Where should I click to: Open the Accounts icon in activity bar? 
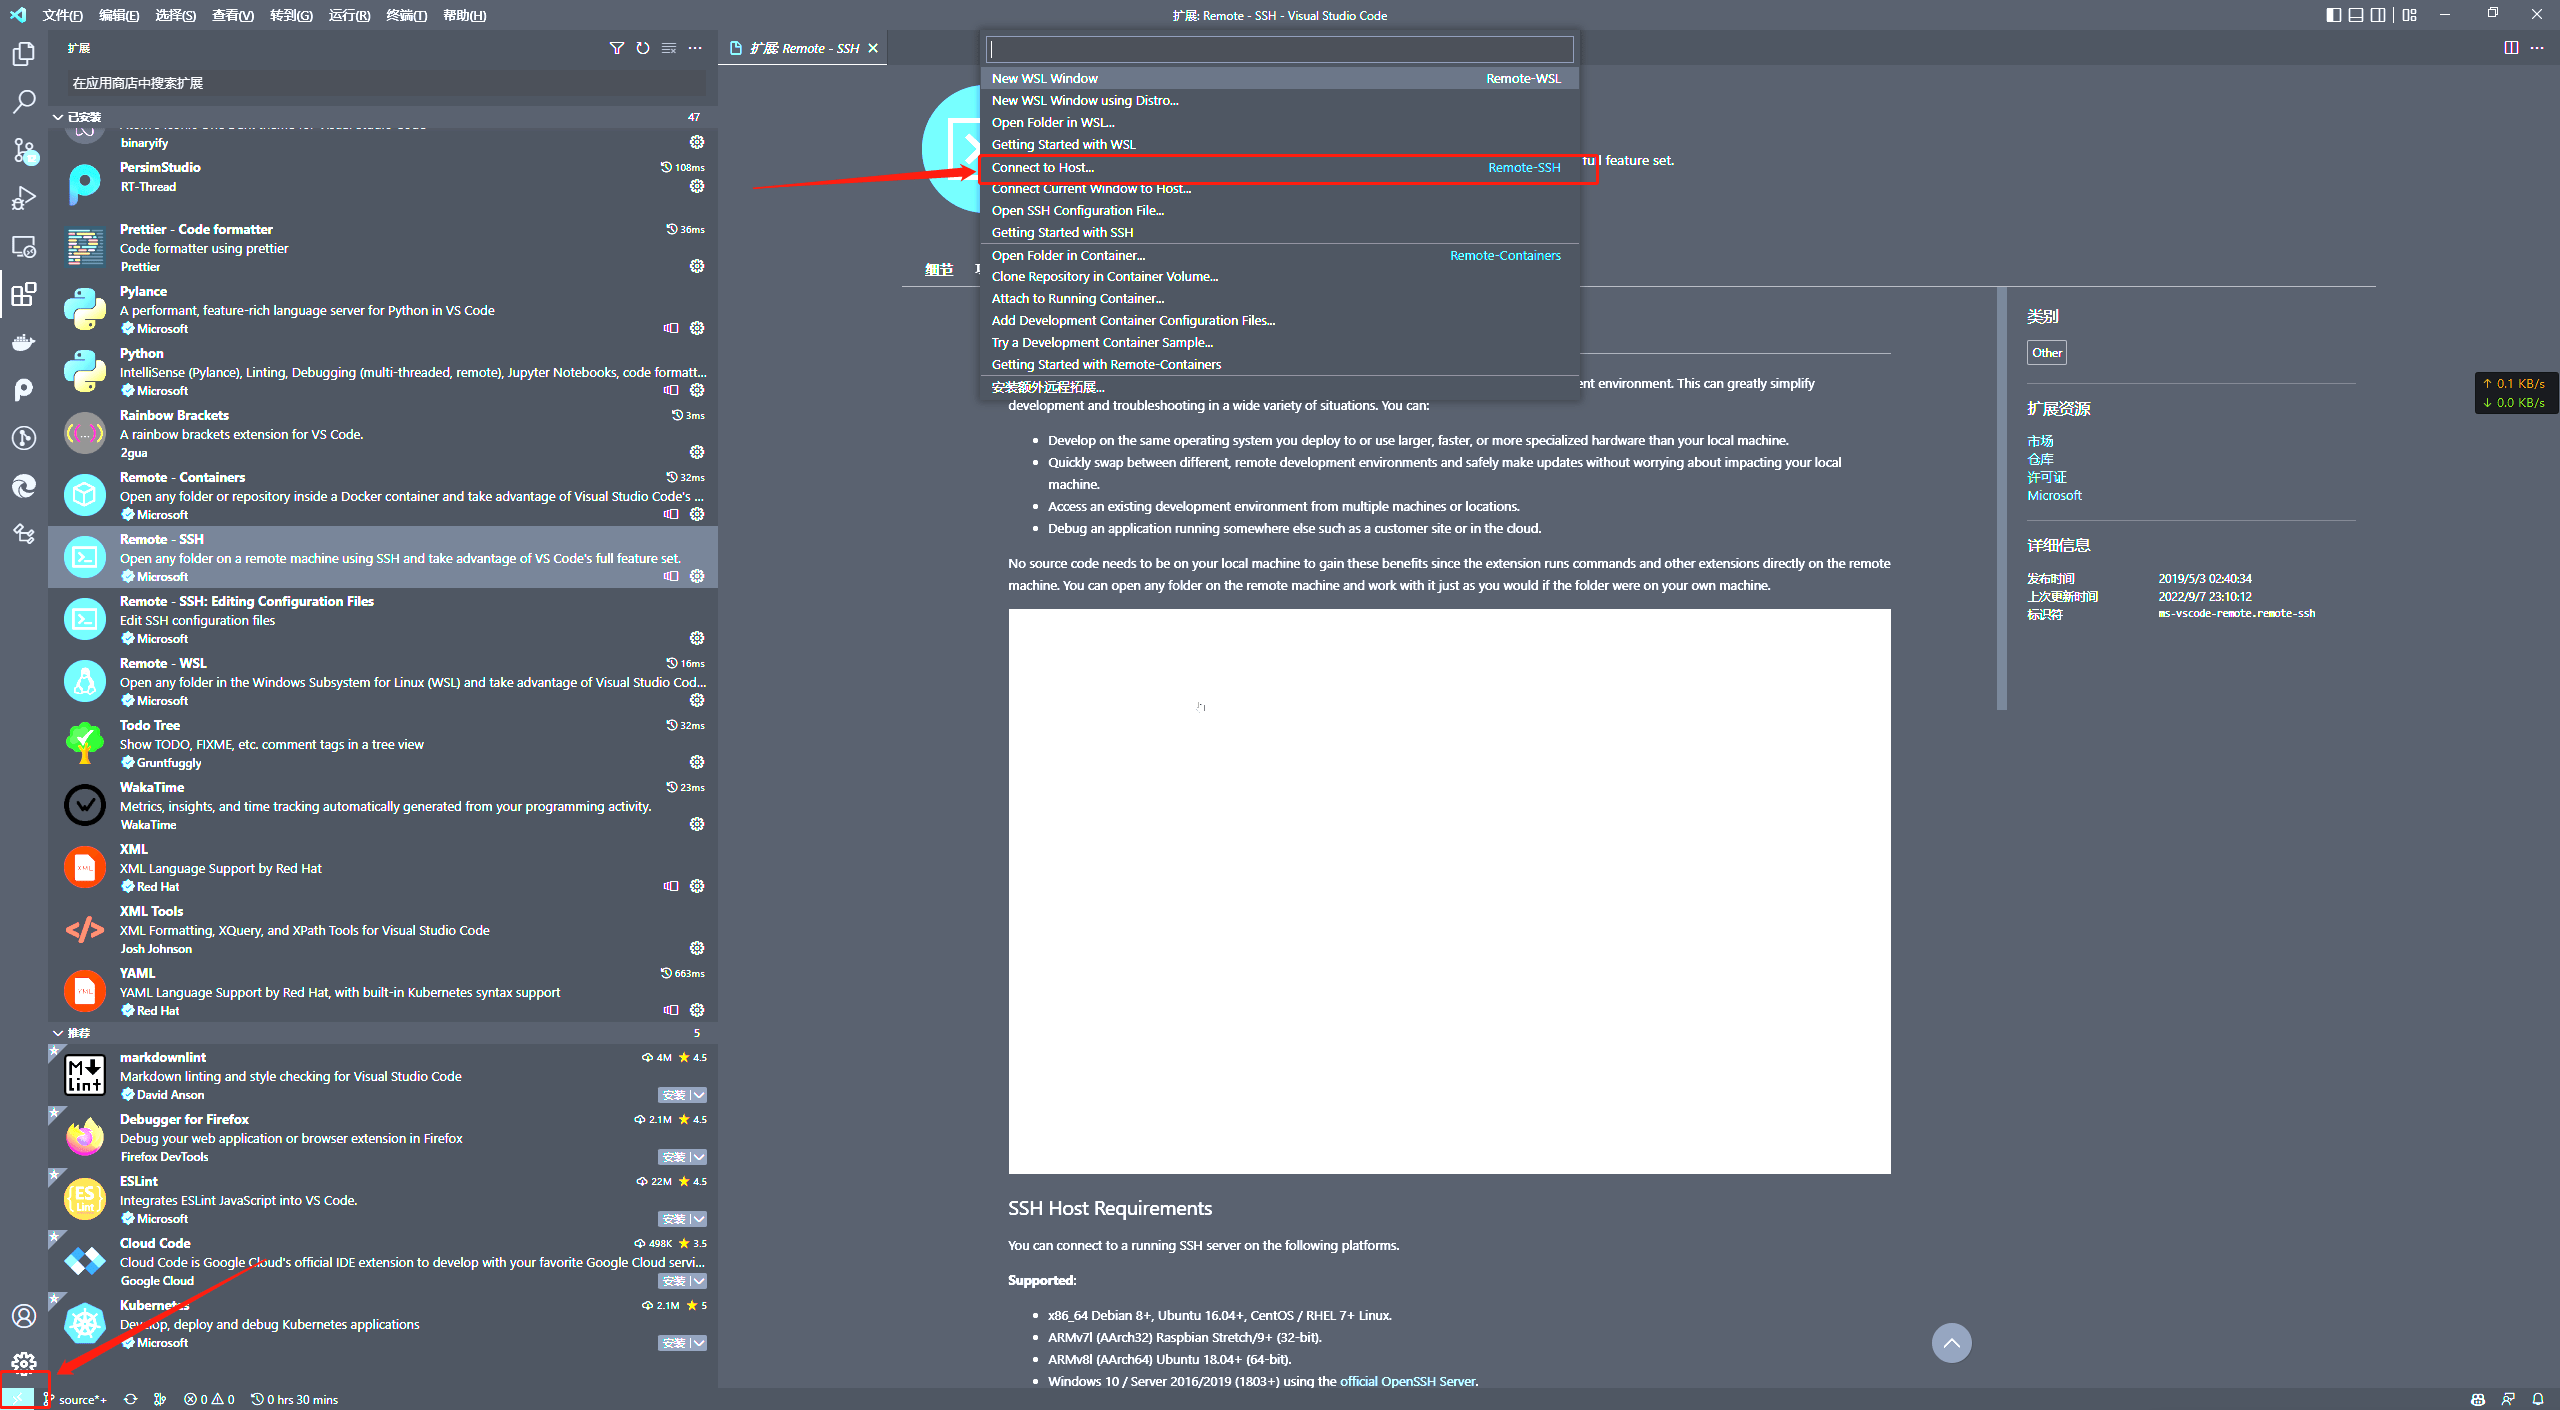[x=24, y=1316]
